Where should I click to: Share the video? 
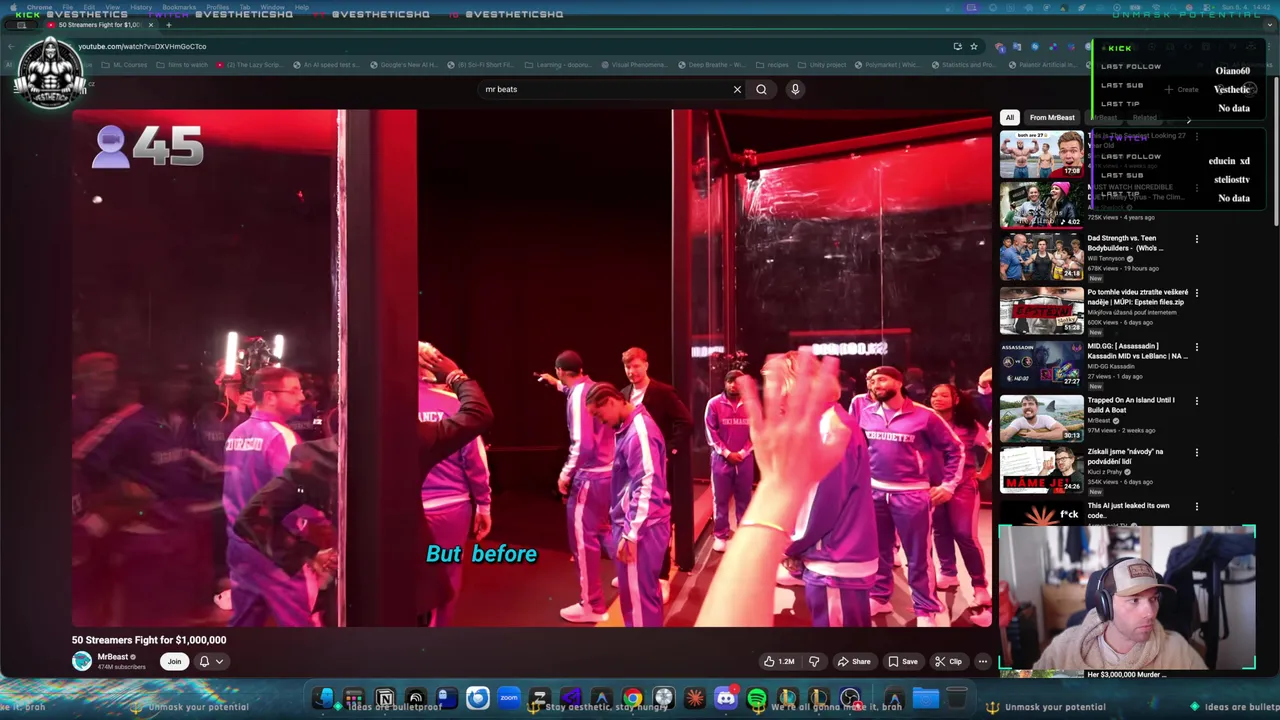tap(854, 661)
